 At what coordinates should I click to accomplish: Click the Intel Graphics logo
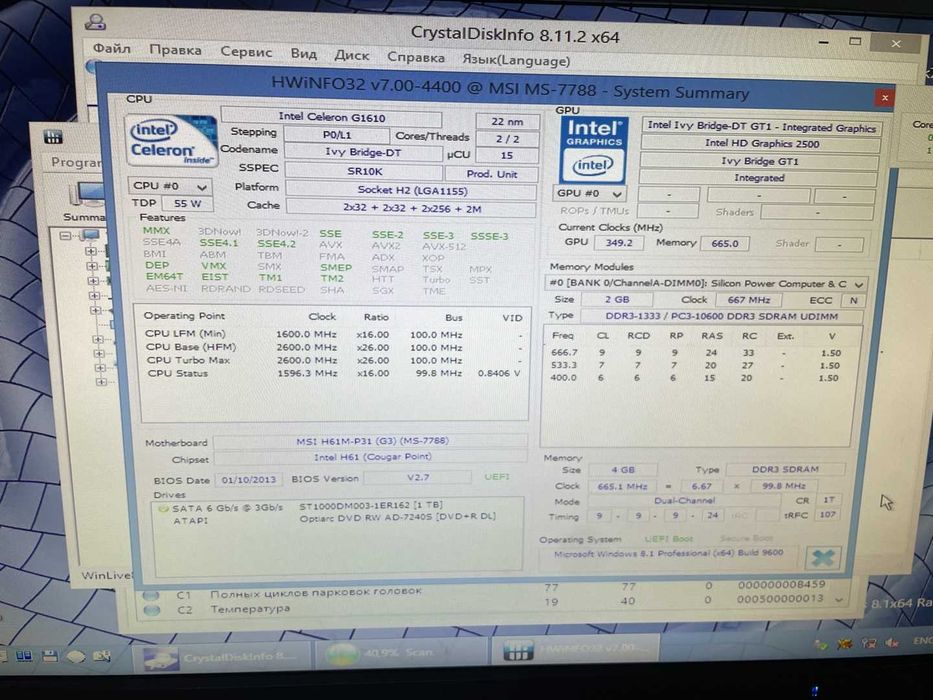pos(594,150)
